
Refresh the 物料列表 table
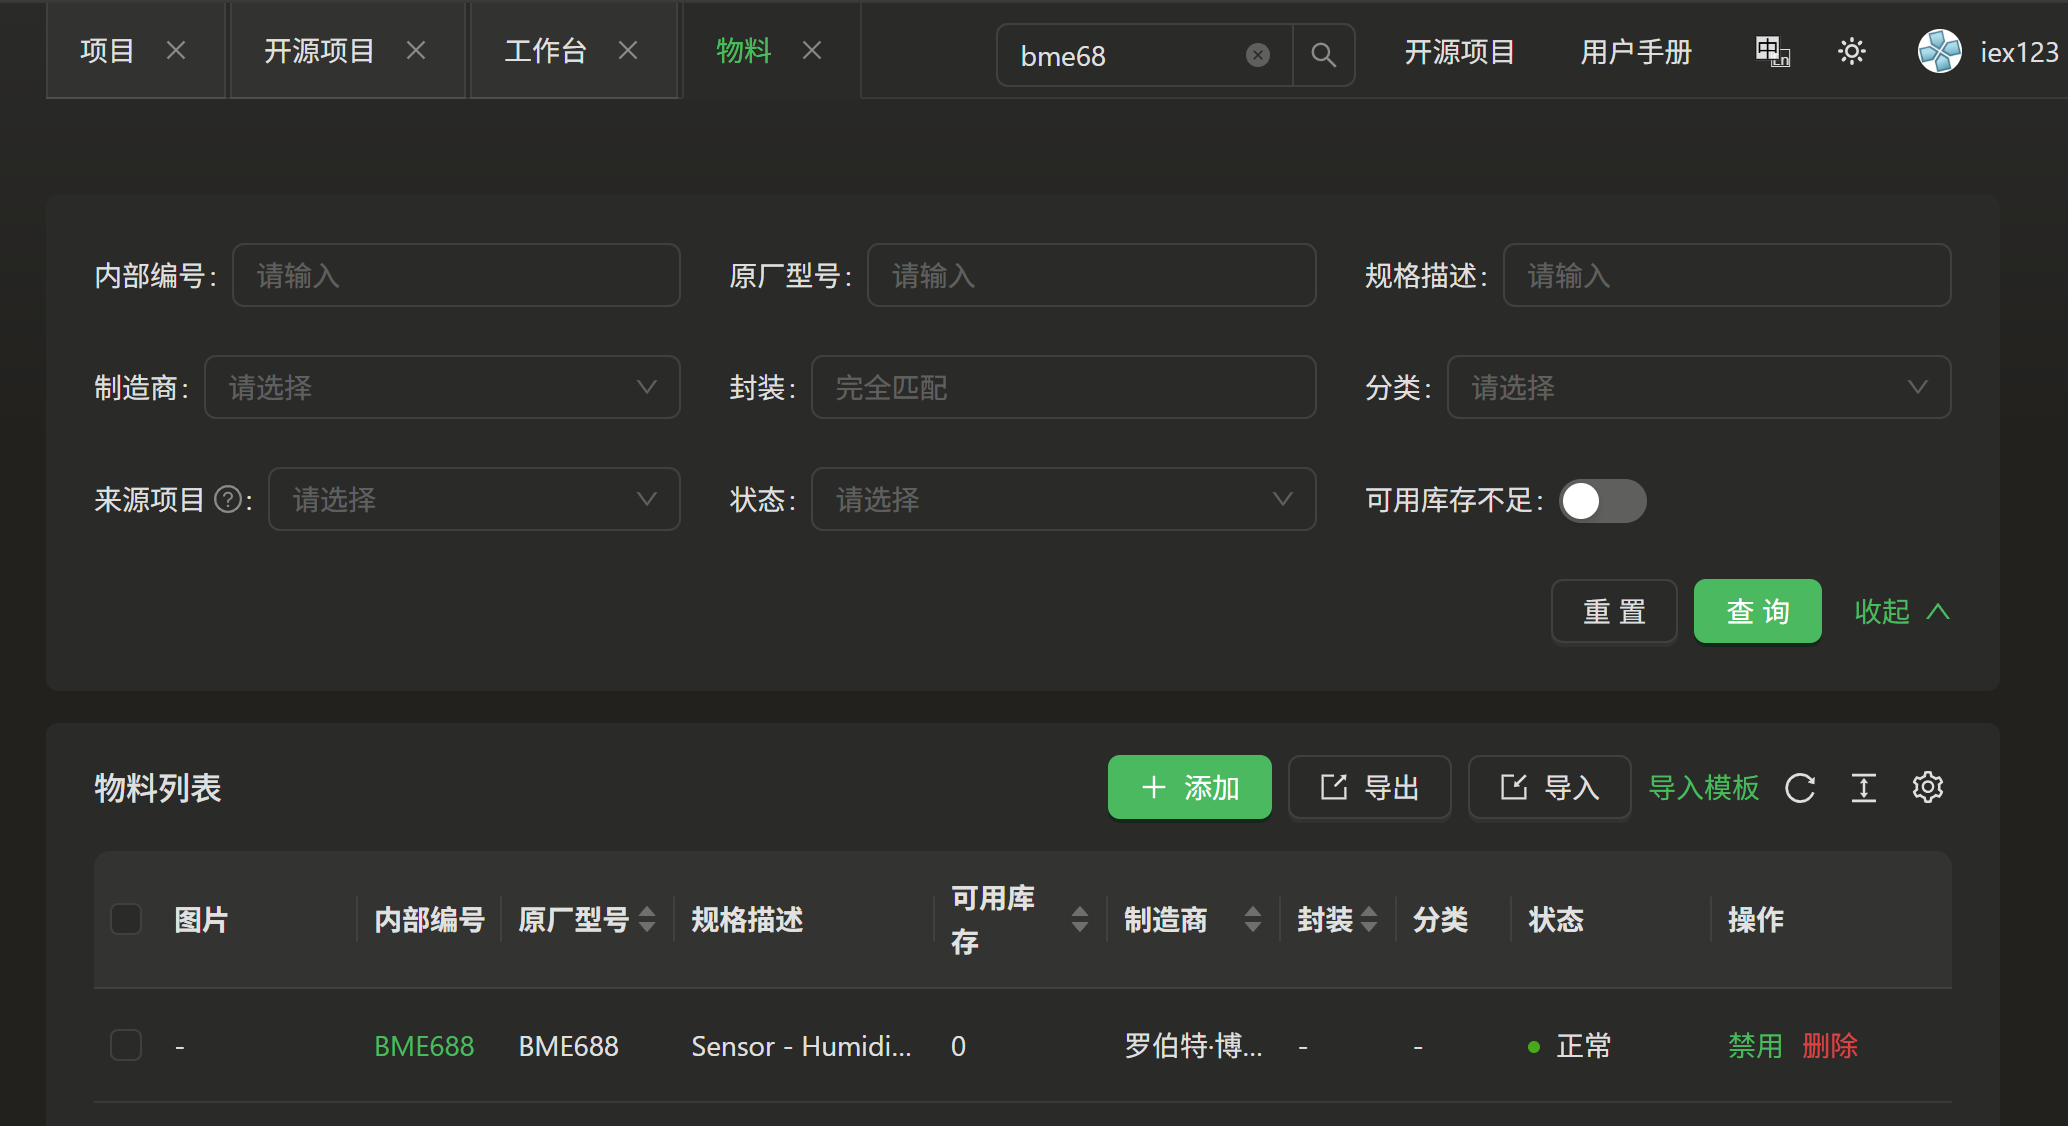tap(1800, 788)
